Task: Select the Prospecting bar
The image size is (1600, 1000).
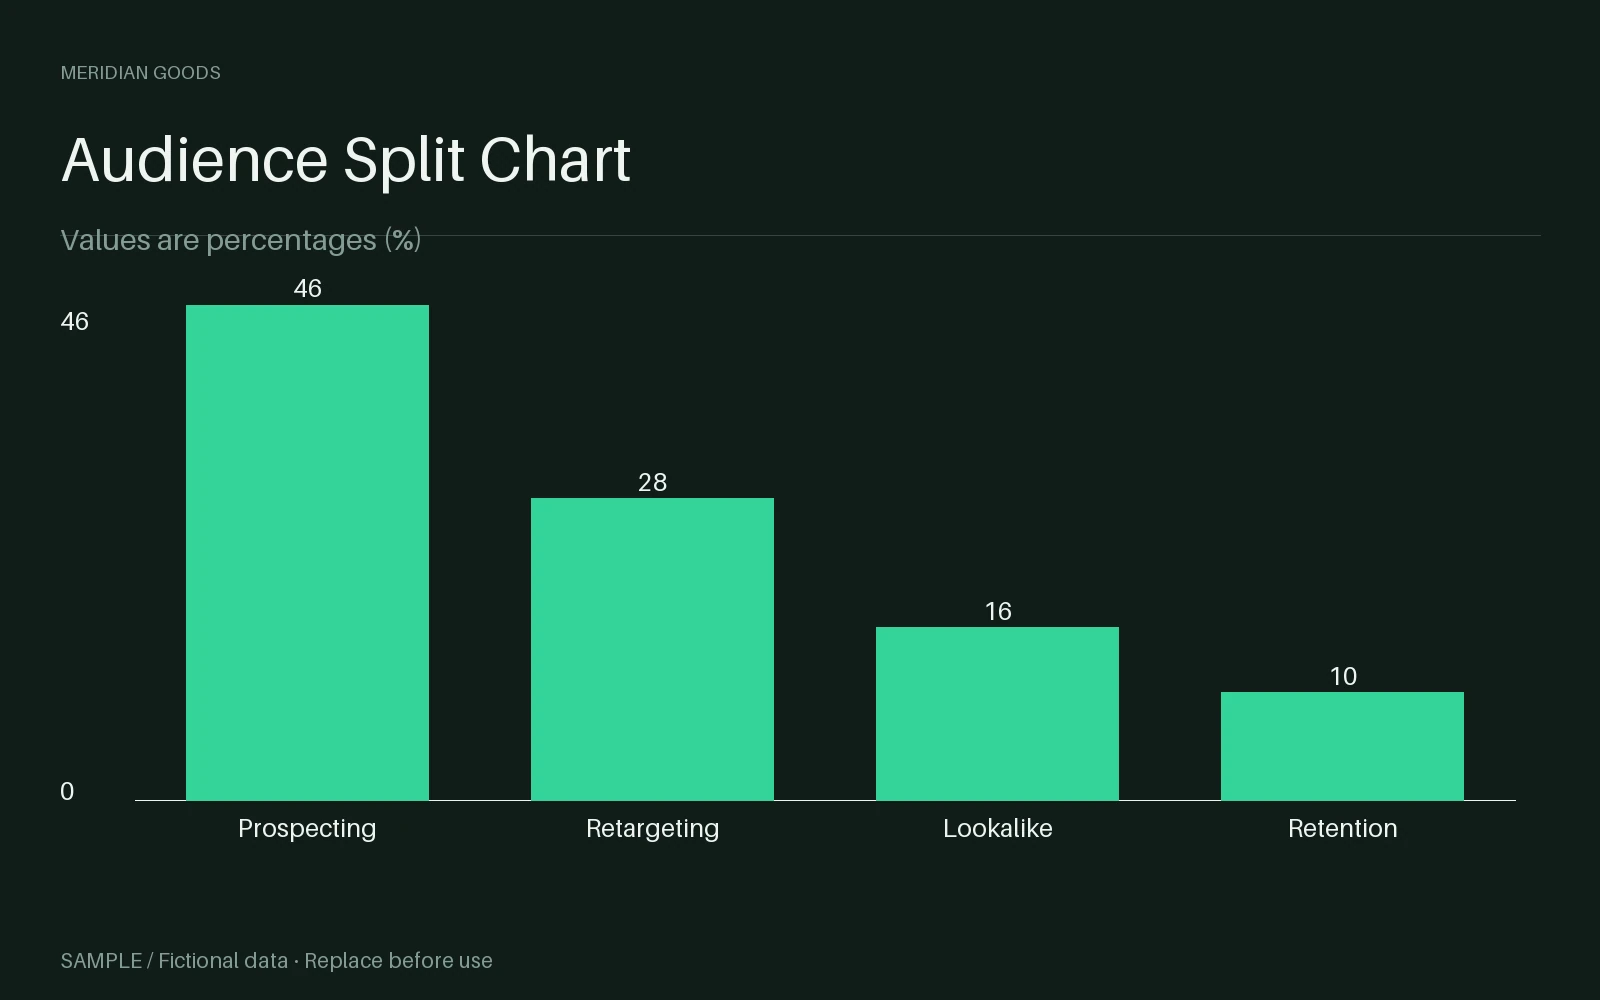Action: [x=307, y=552]
